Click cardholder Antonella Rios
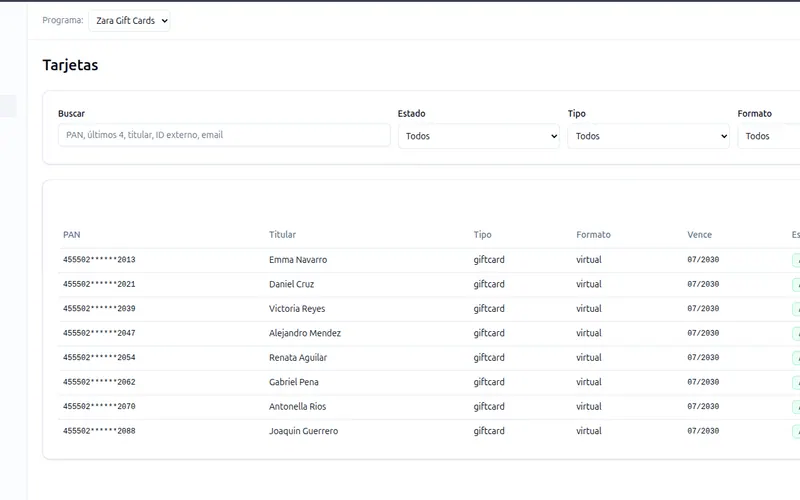 click(x=297, y=407)
